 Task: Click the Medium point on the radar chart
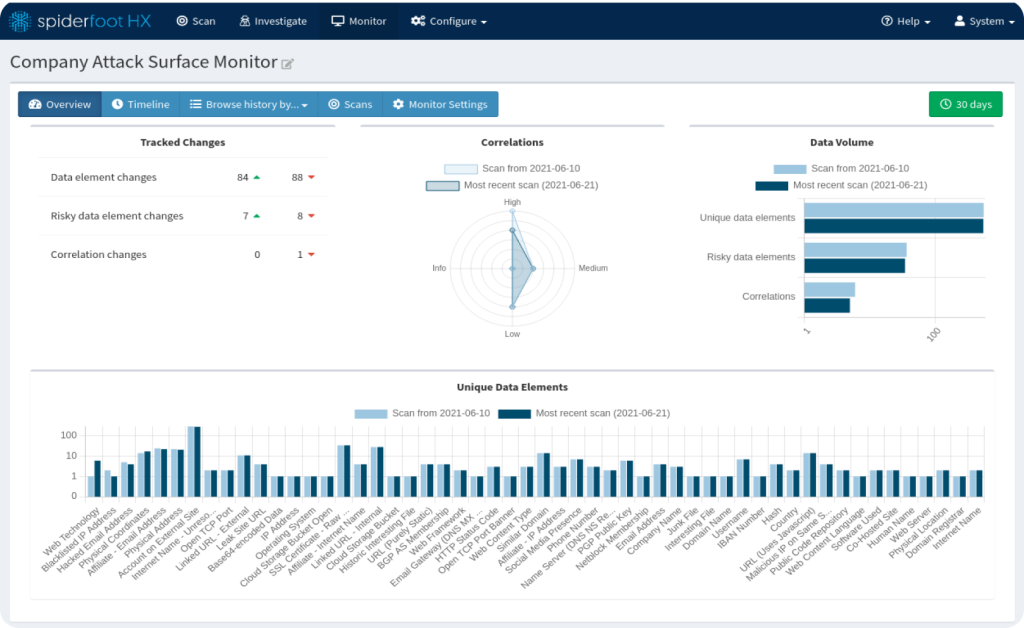(x=534, y=268)
